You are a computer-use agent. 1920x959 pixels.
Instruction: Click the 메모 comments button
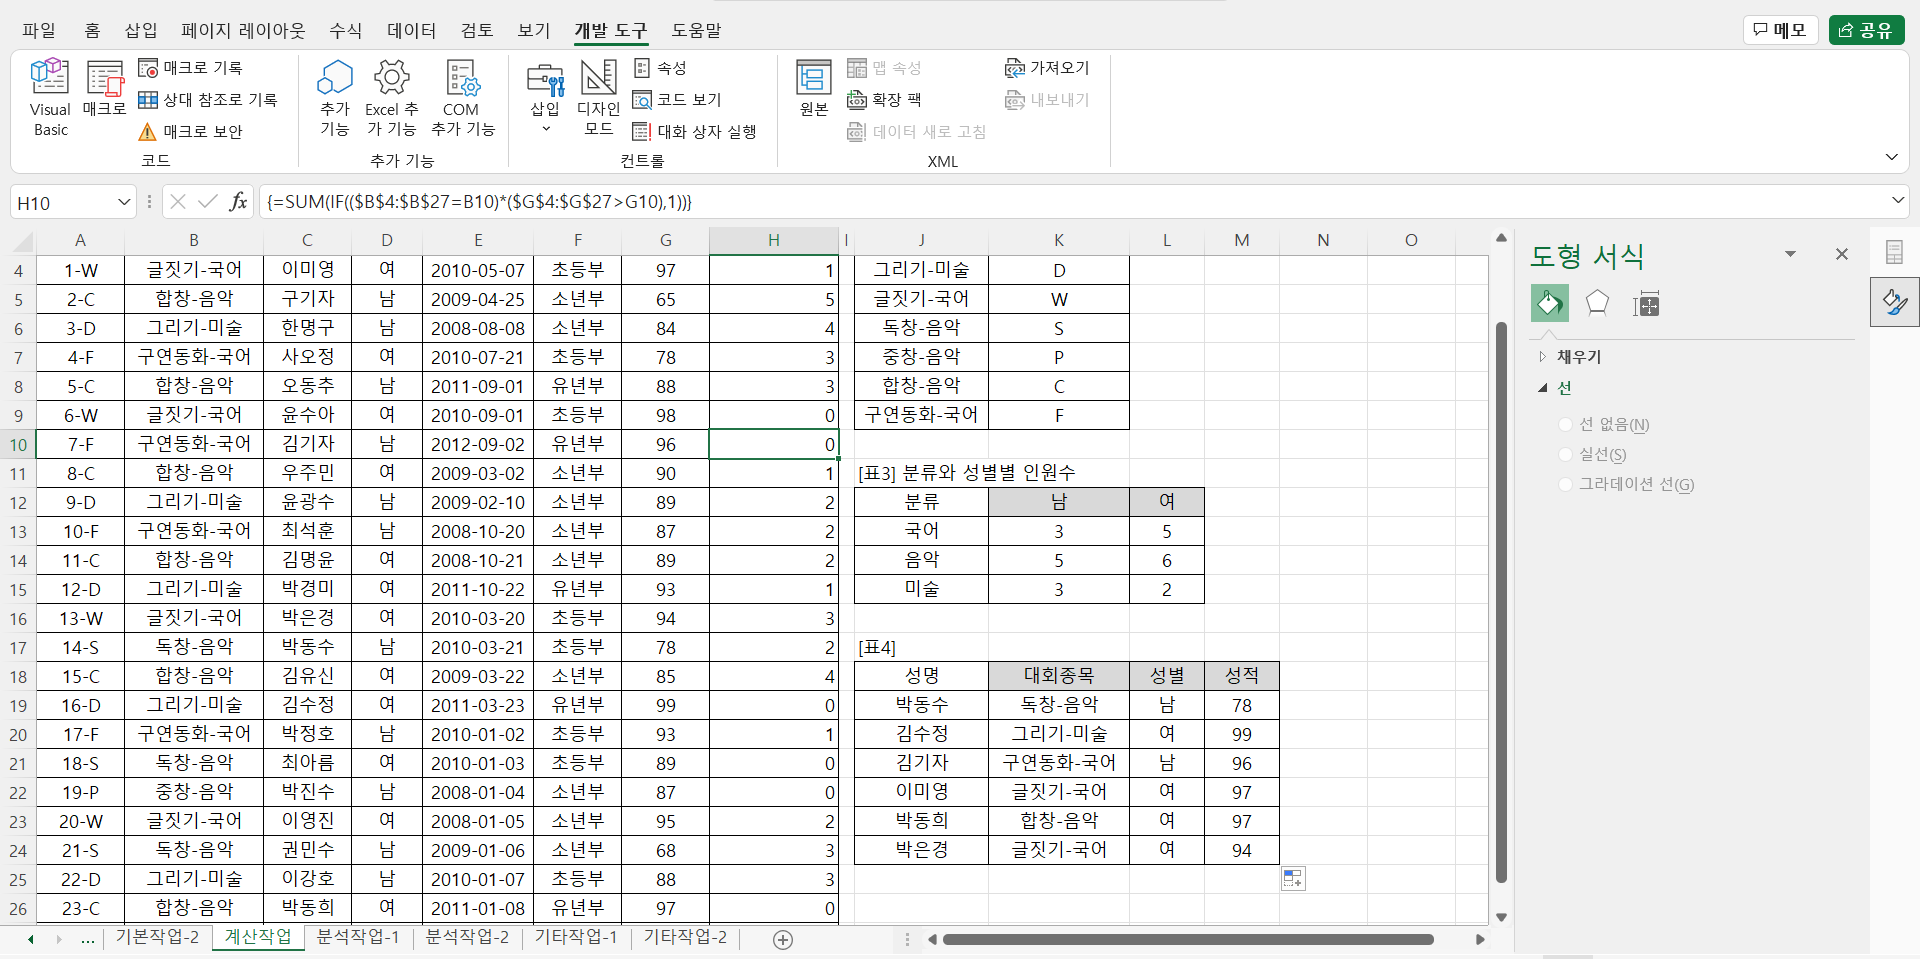[x=1781, y=30]
